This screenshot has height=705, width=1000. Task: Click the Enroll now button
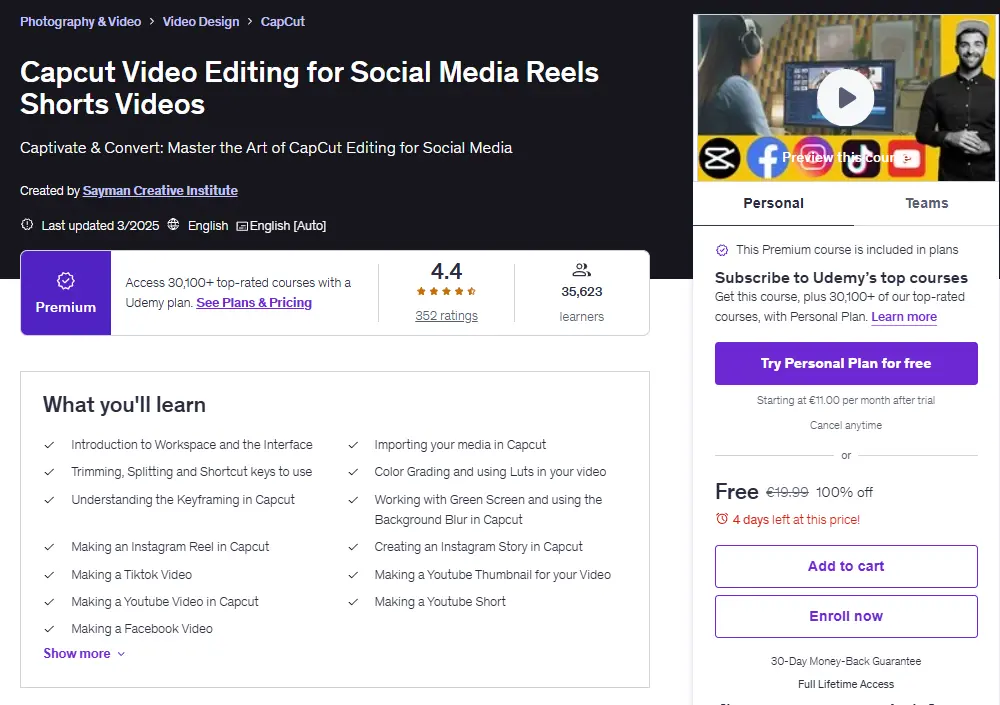point(846,616)
